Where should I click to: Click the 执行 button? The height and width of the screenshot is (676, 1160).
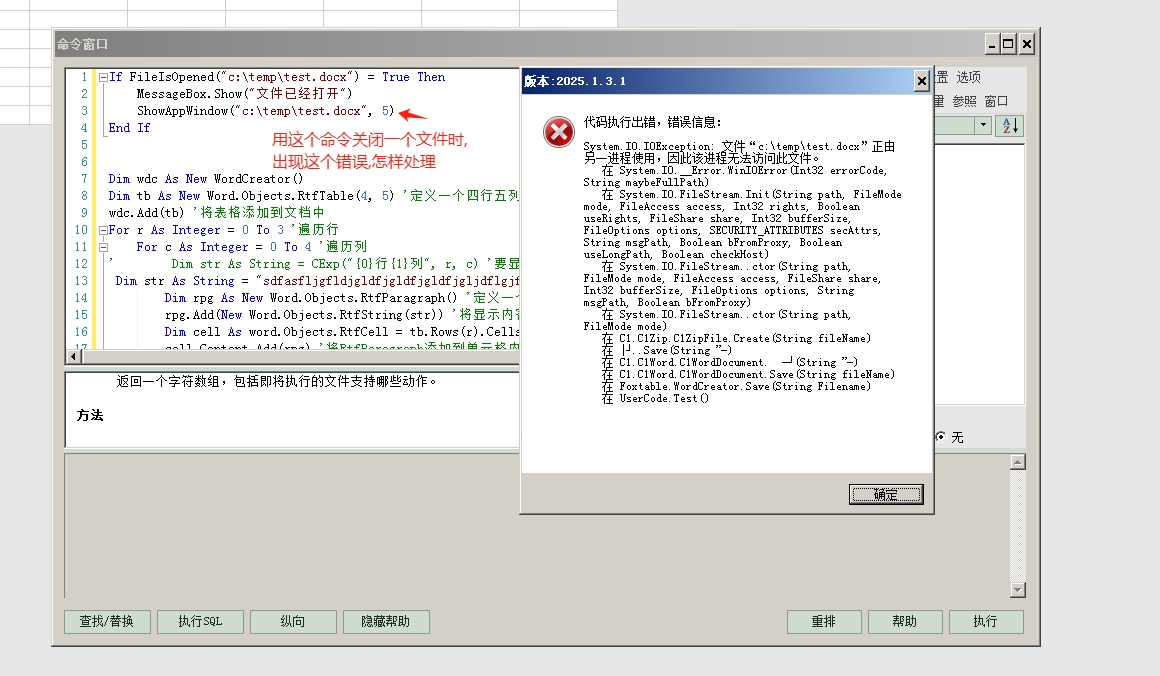pyautogui.click(x=985, y=621)
